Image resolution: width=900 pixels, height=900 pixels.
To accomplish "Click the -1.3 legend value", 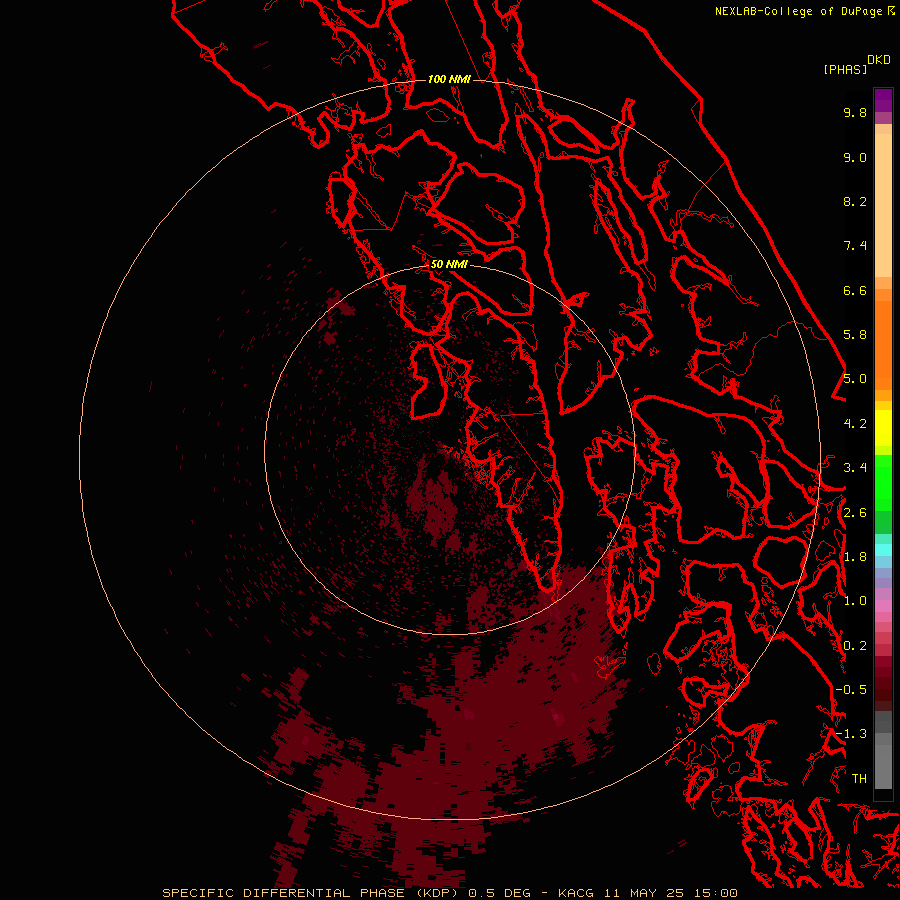I will coord(851,734).
